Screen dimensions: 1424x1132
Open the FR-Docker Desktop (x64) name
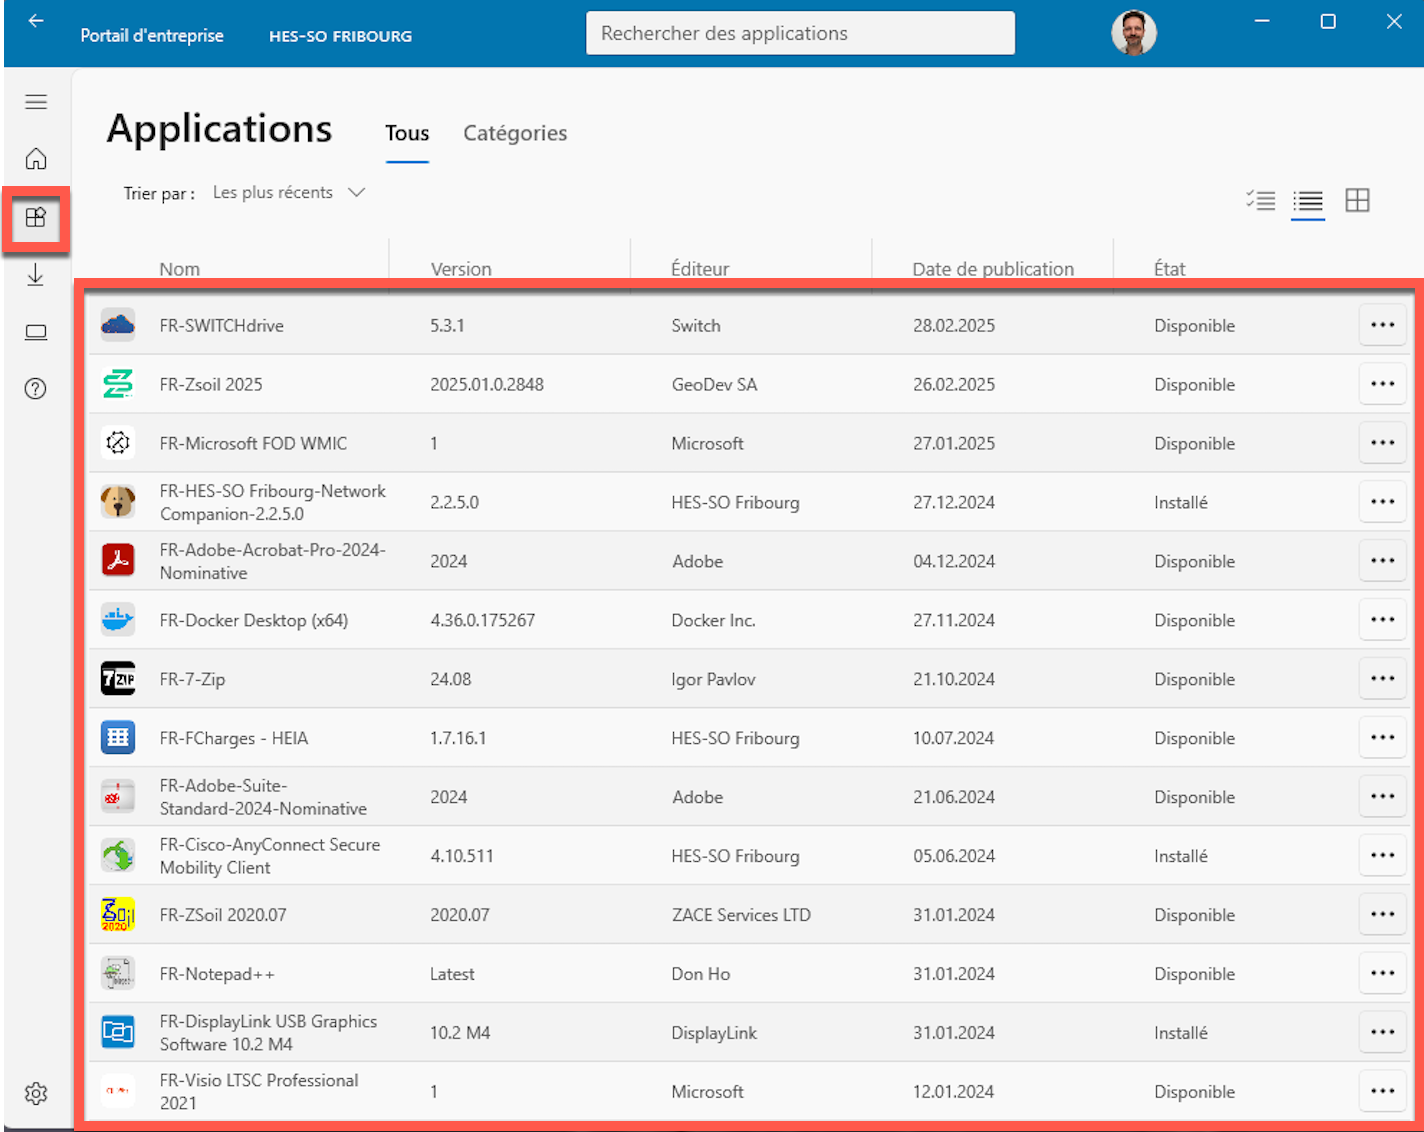254,621
